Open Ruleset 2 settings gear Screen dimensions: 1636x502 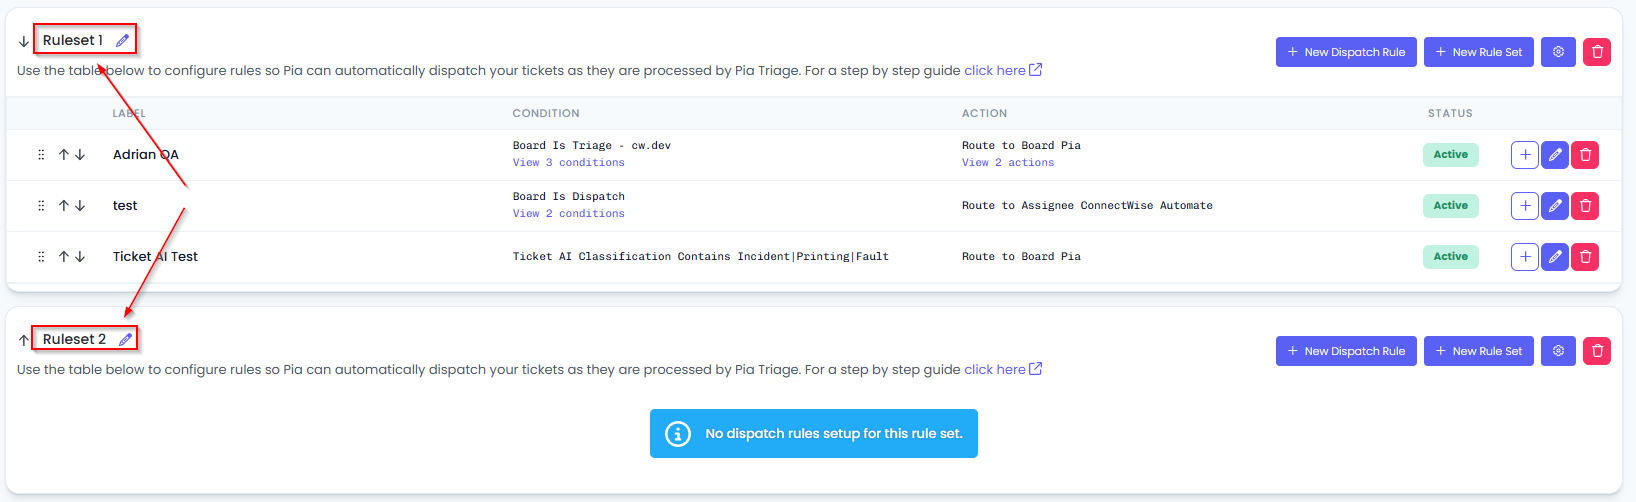1558,351
